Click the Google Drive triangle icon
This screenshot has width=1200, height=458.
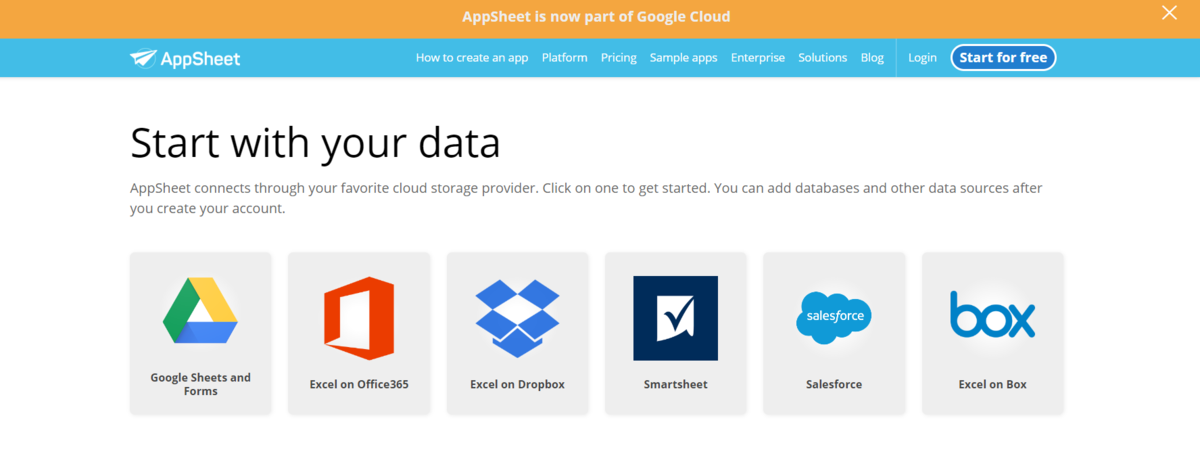click(x=200, y=311)
